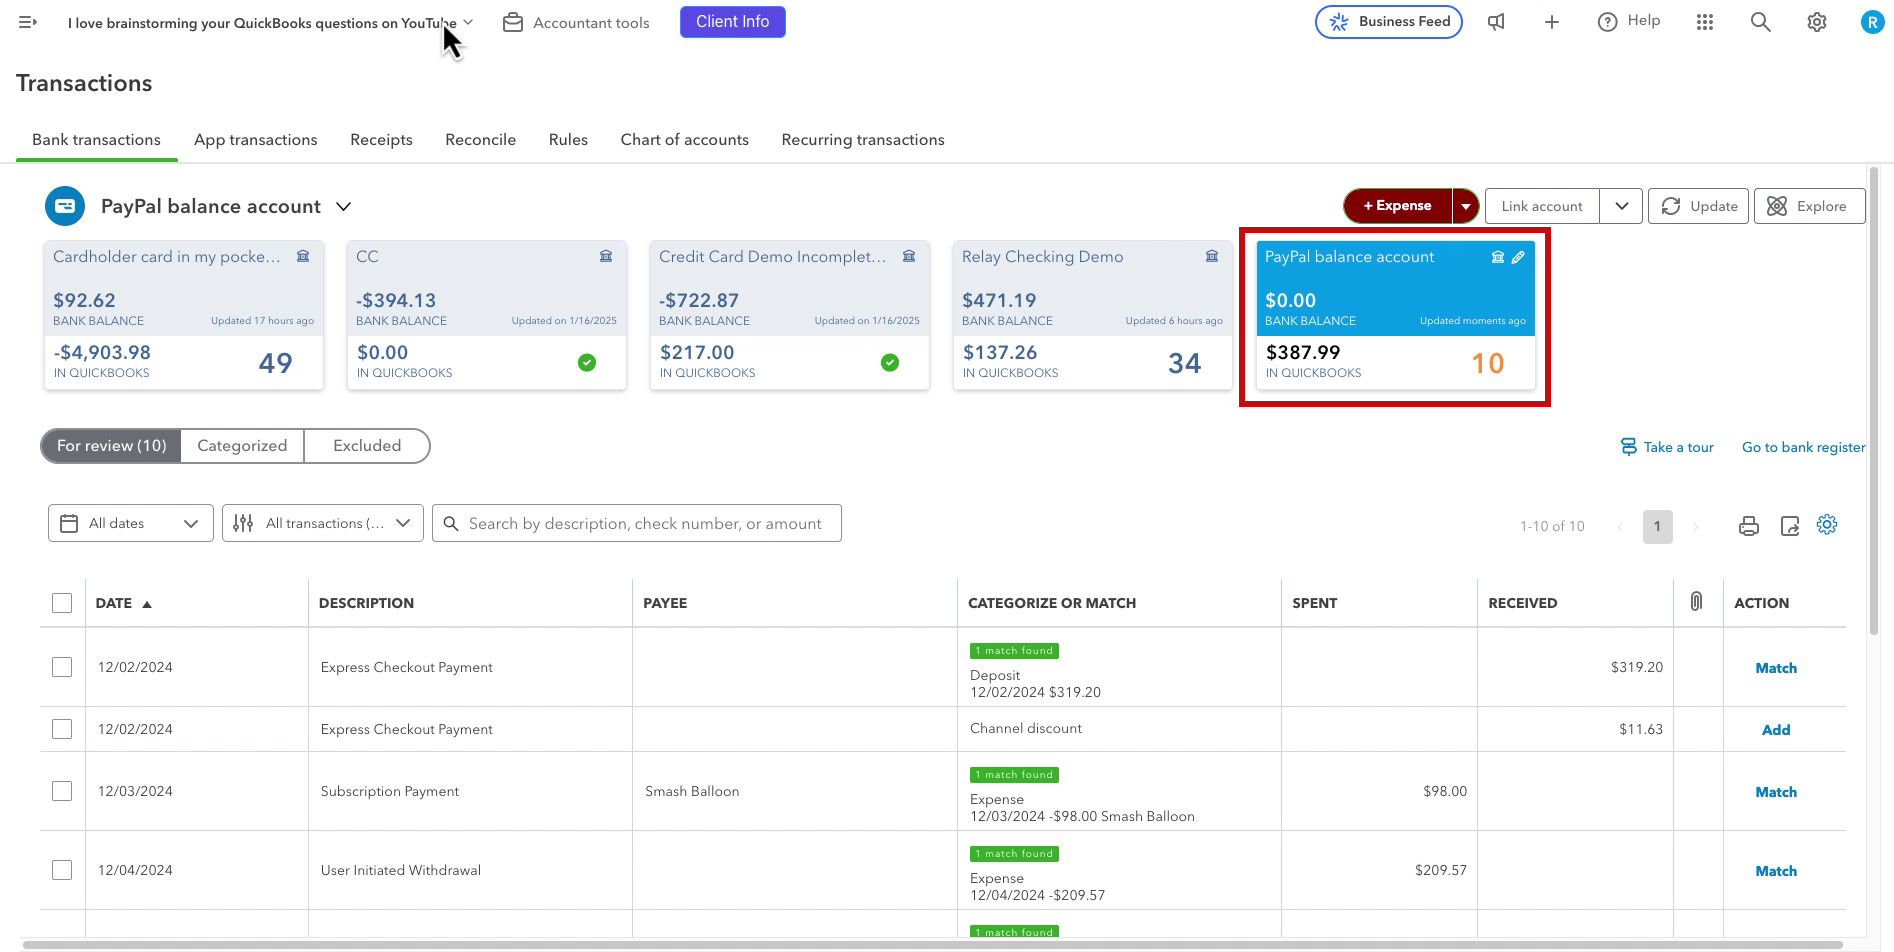Click the + Expense button
The width and height of the screenshot is (1894, 952).
coord(1398,206)
